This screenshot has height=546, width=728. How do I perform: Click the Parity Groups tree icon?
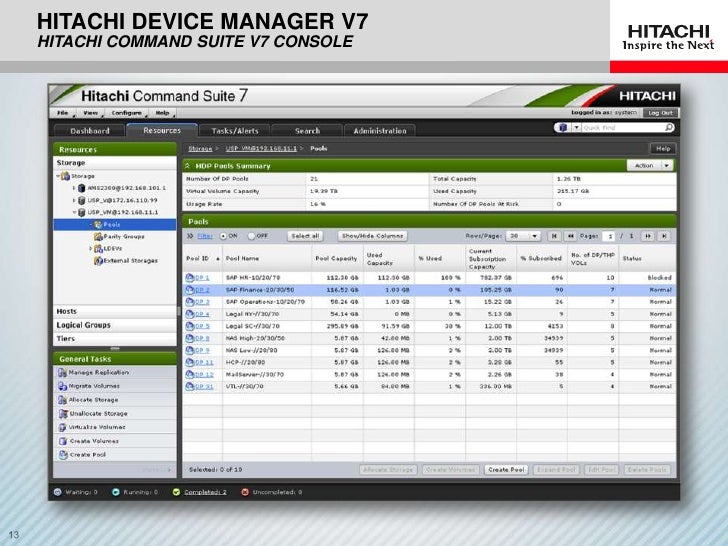tap(98, 236)
